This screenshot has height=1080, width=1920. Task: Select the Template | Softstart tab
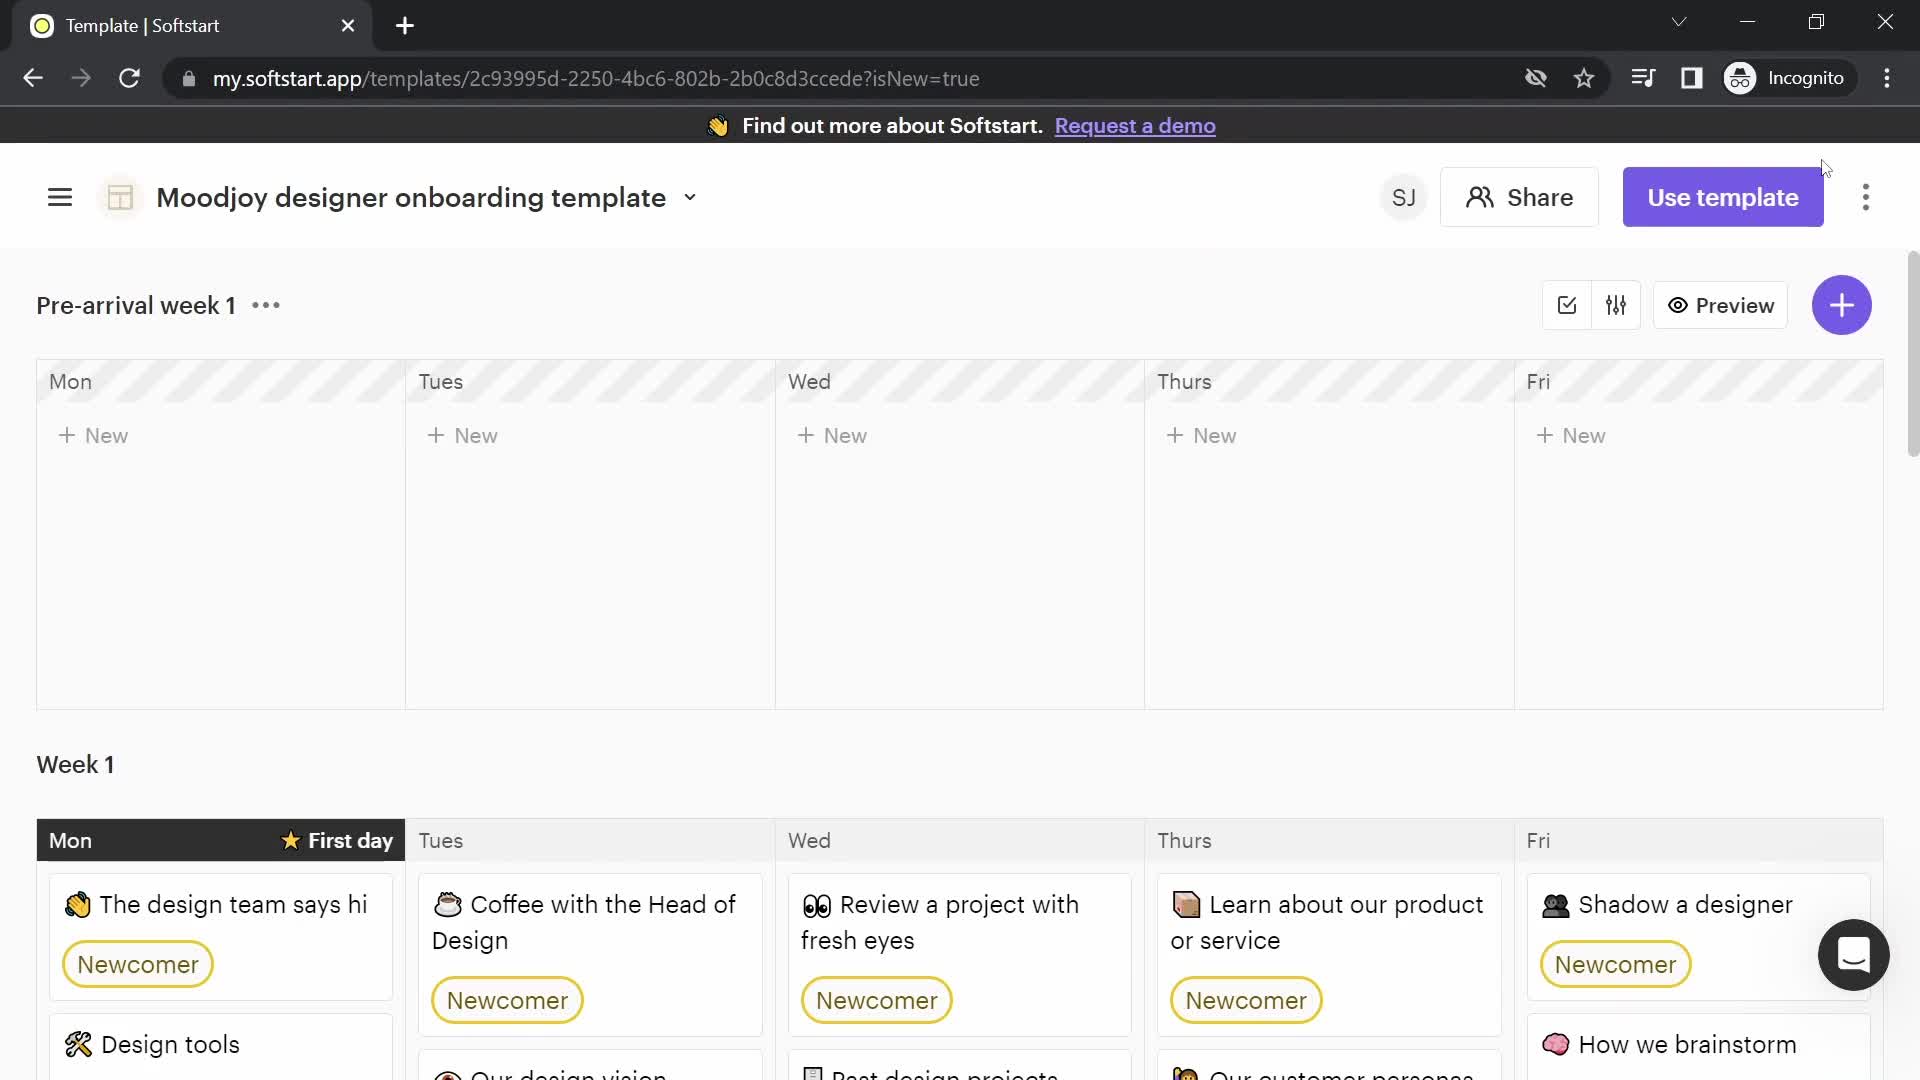(190, 26)
